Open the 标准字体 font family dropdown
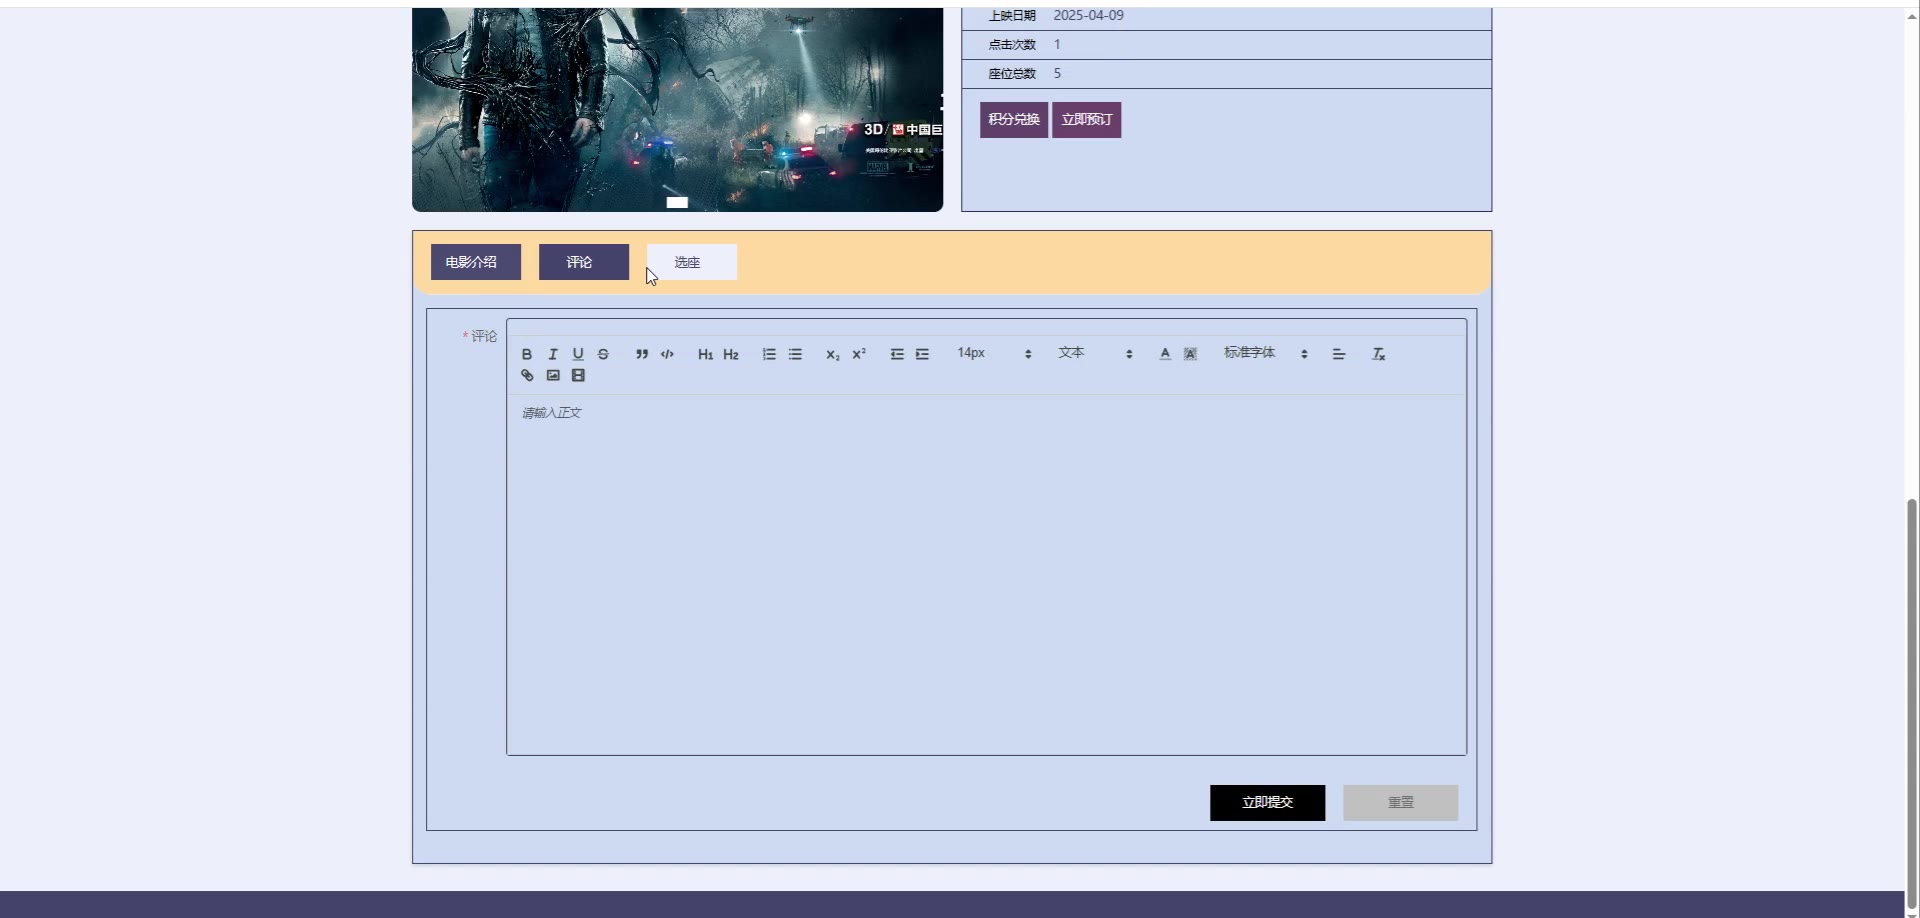This screenshot has height=918, width=1920. pos(1265,353)
